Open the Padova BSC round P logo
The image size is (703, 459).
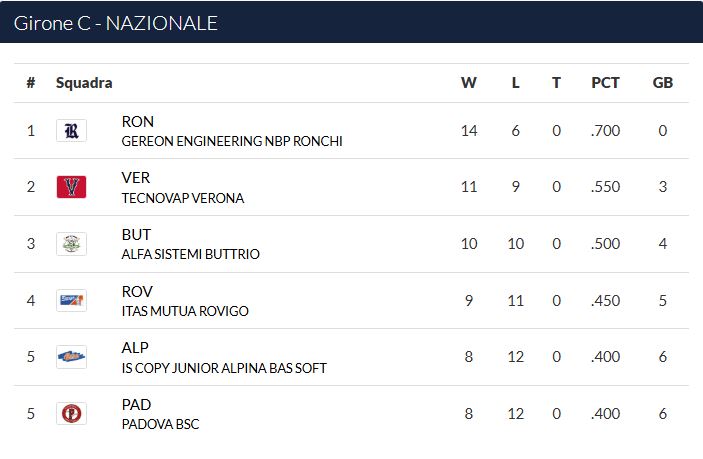pos(71,413)
